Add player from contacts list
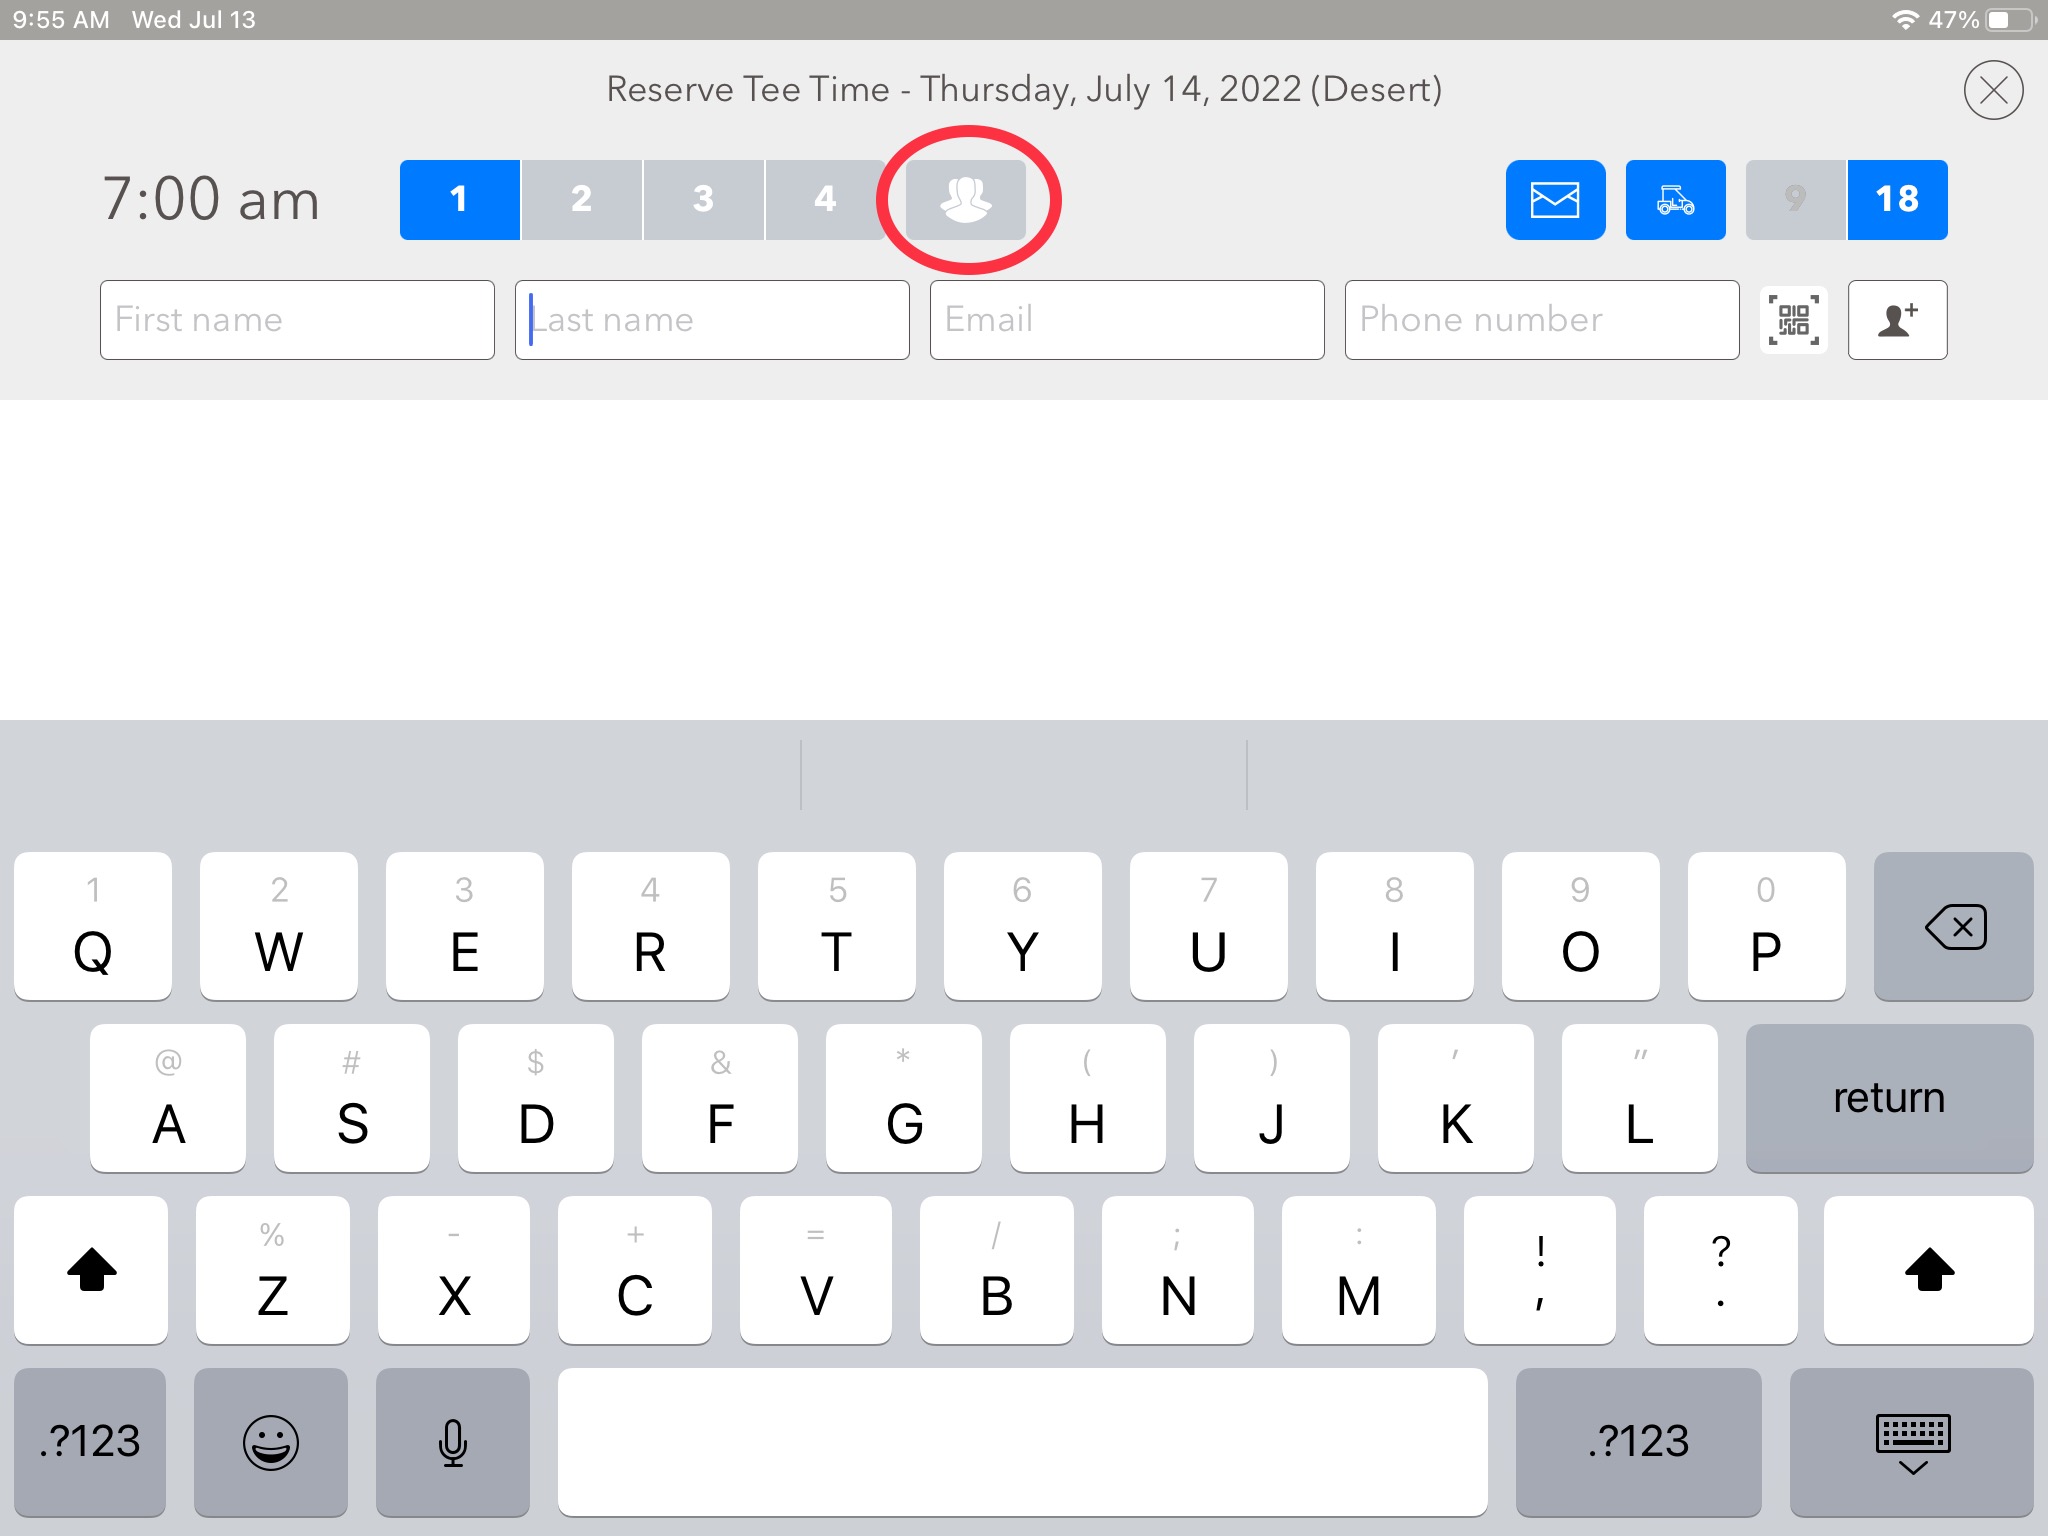2048x1536 pixels. click(x=1896, y=319)
